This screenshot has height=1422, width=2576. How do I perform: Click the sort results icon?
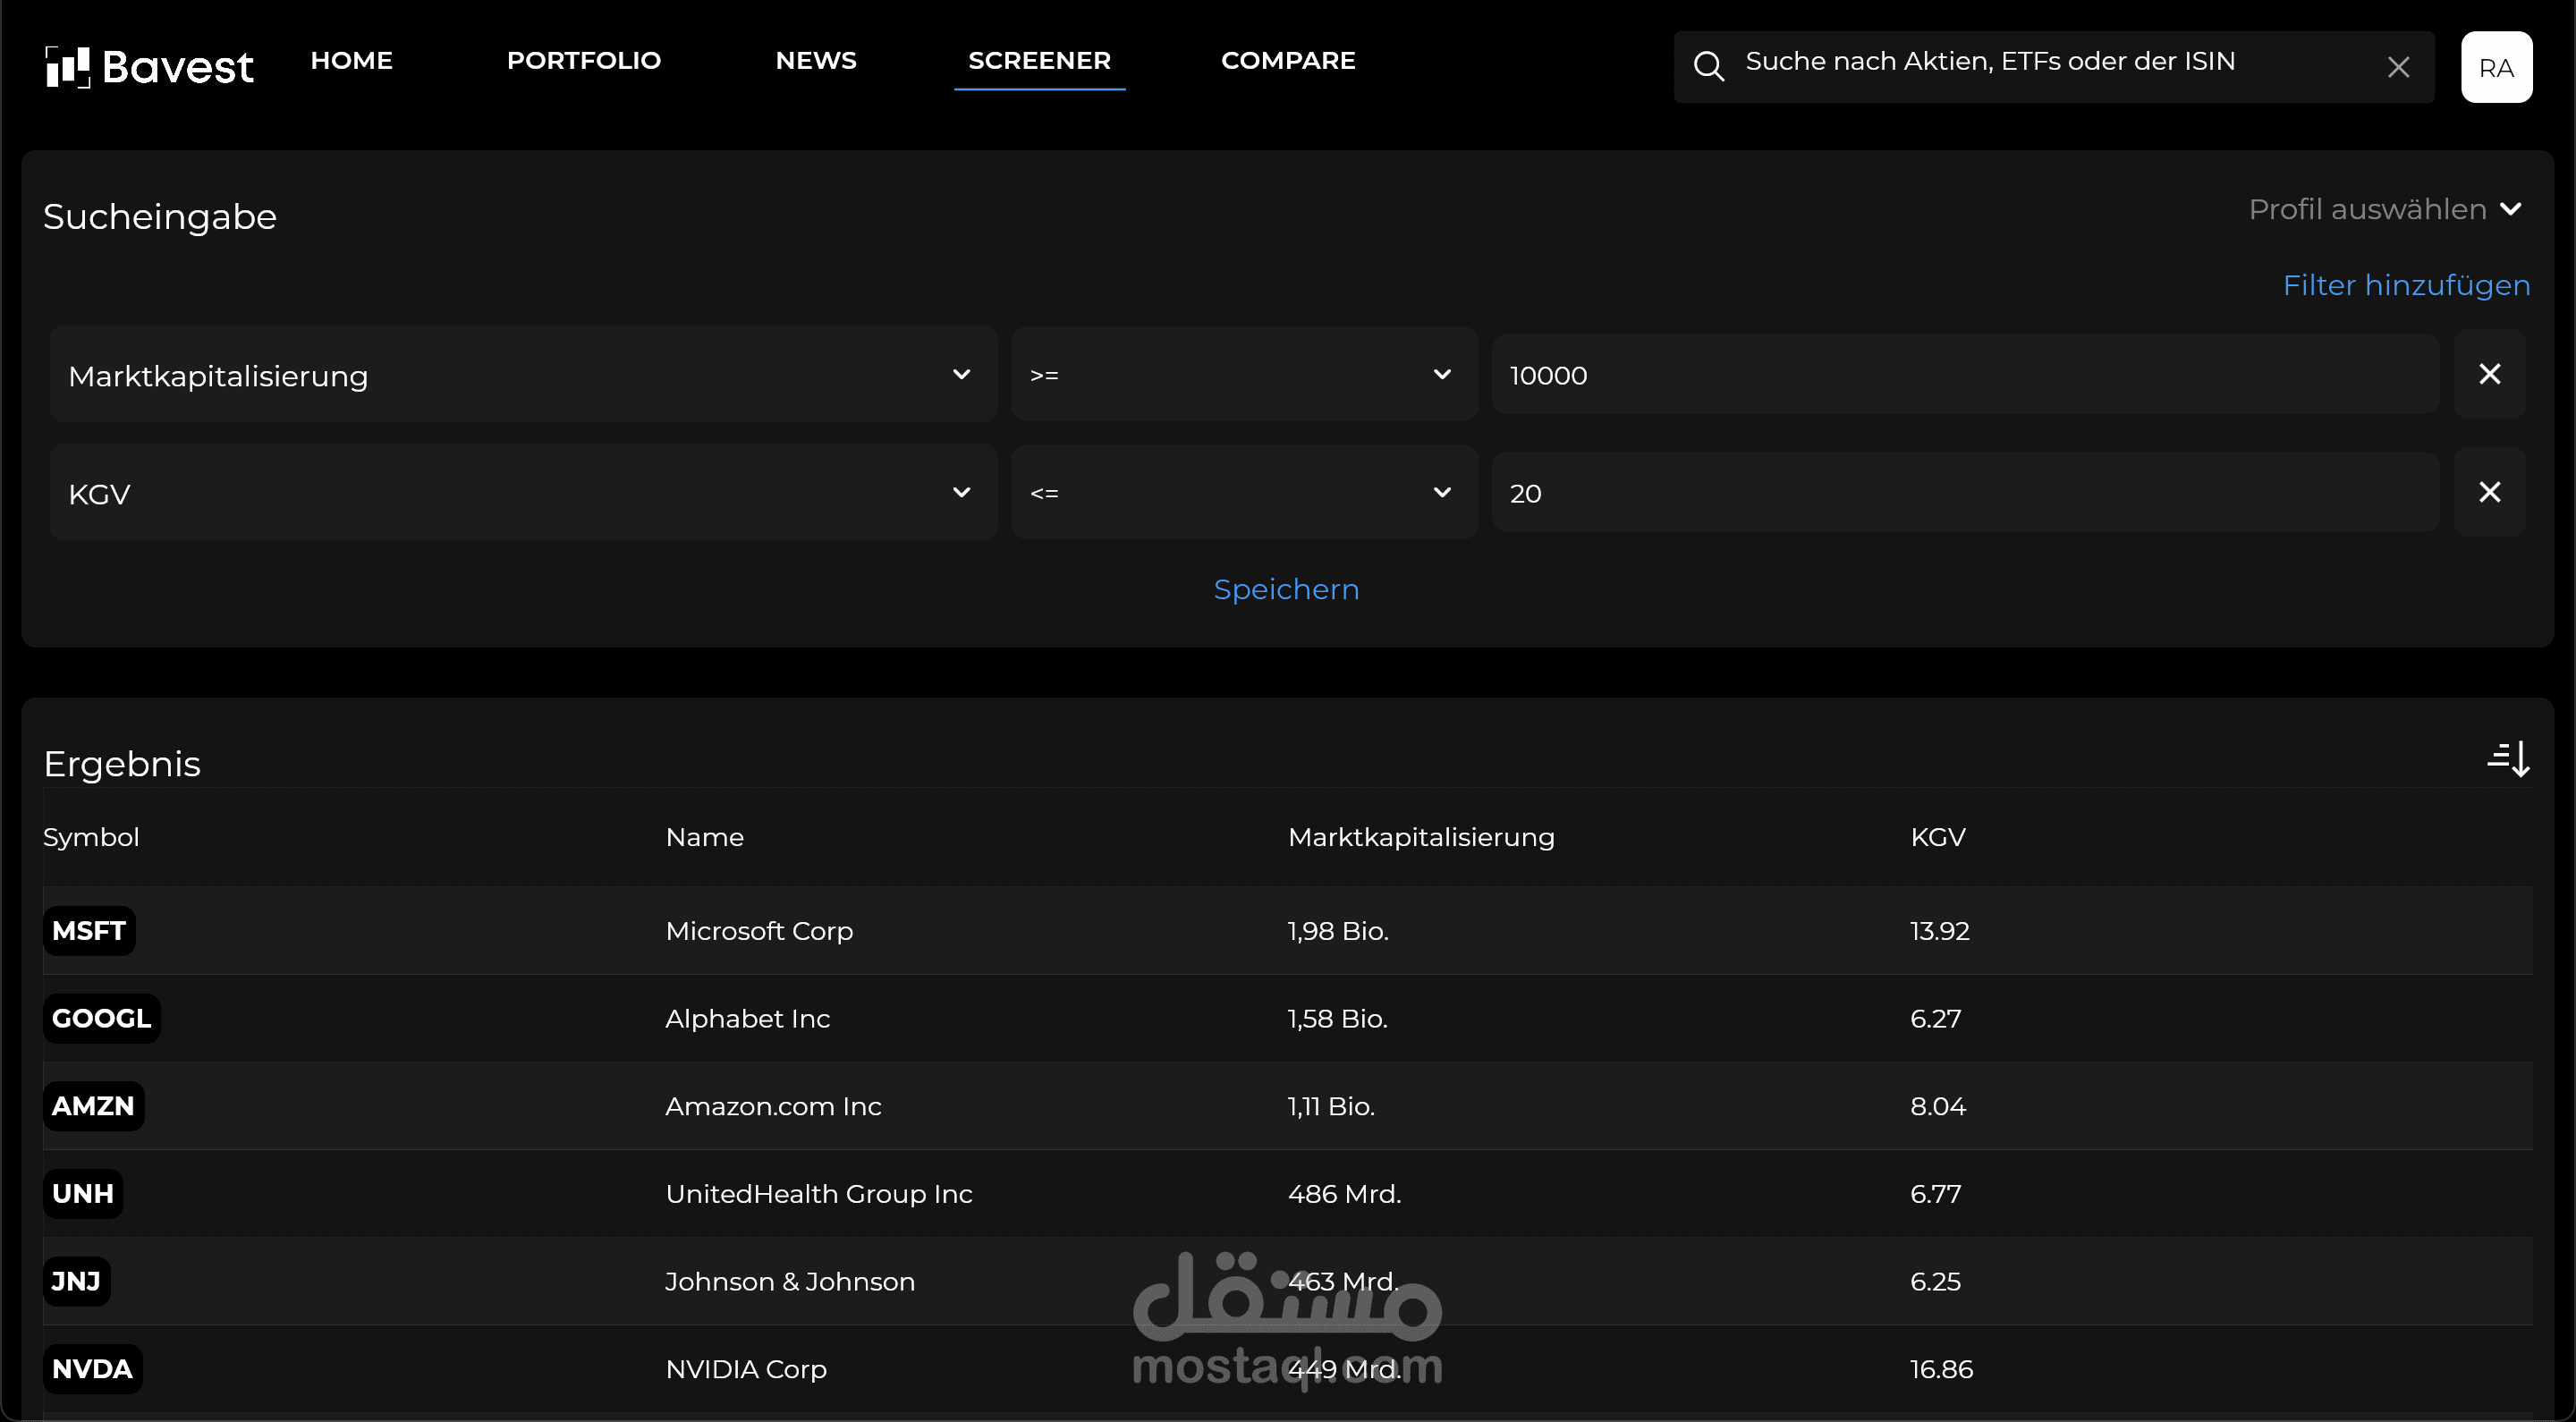point(2508,760)
